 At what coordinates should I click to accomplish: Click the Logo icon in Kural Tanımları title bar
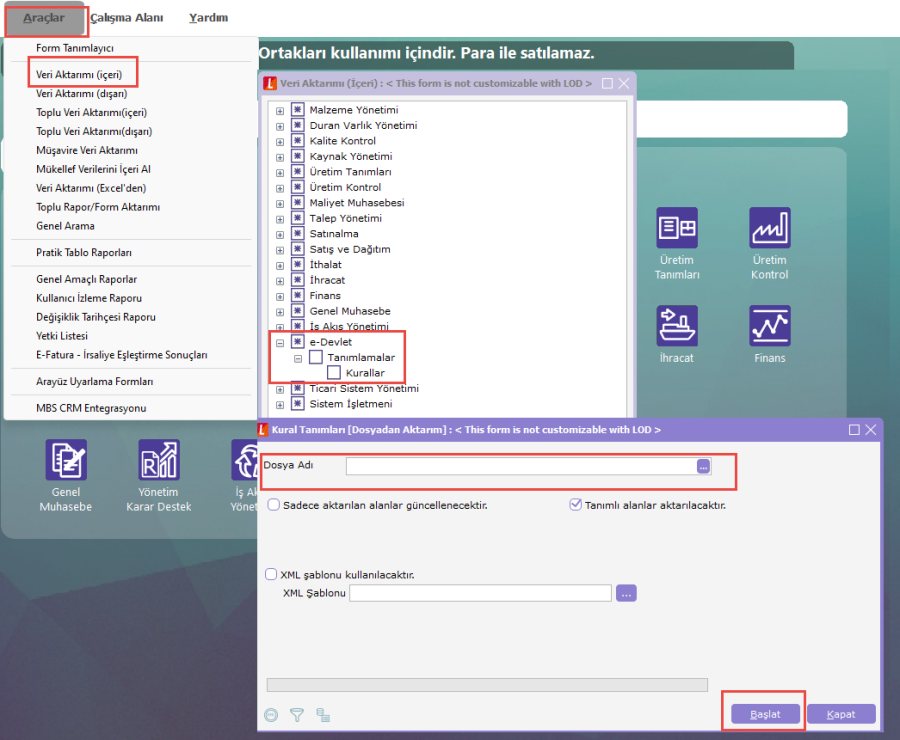[x=263, y=429]
